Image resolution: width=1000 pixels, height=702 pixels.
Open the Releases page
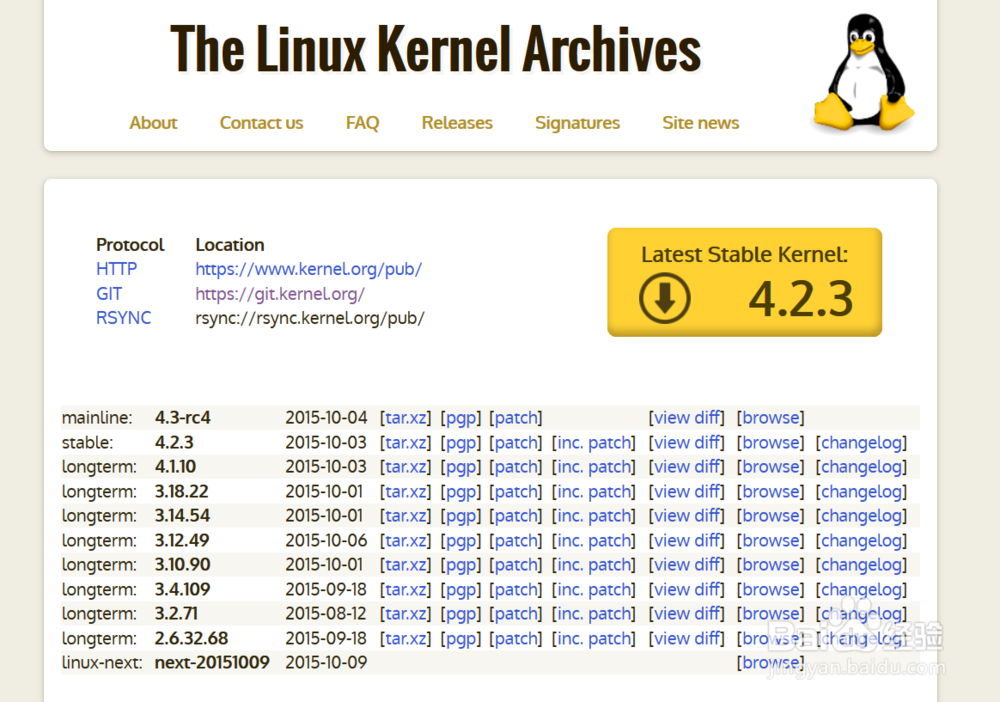[x=457, y=122]
